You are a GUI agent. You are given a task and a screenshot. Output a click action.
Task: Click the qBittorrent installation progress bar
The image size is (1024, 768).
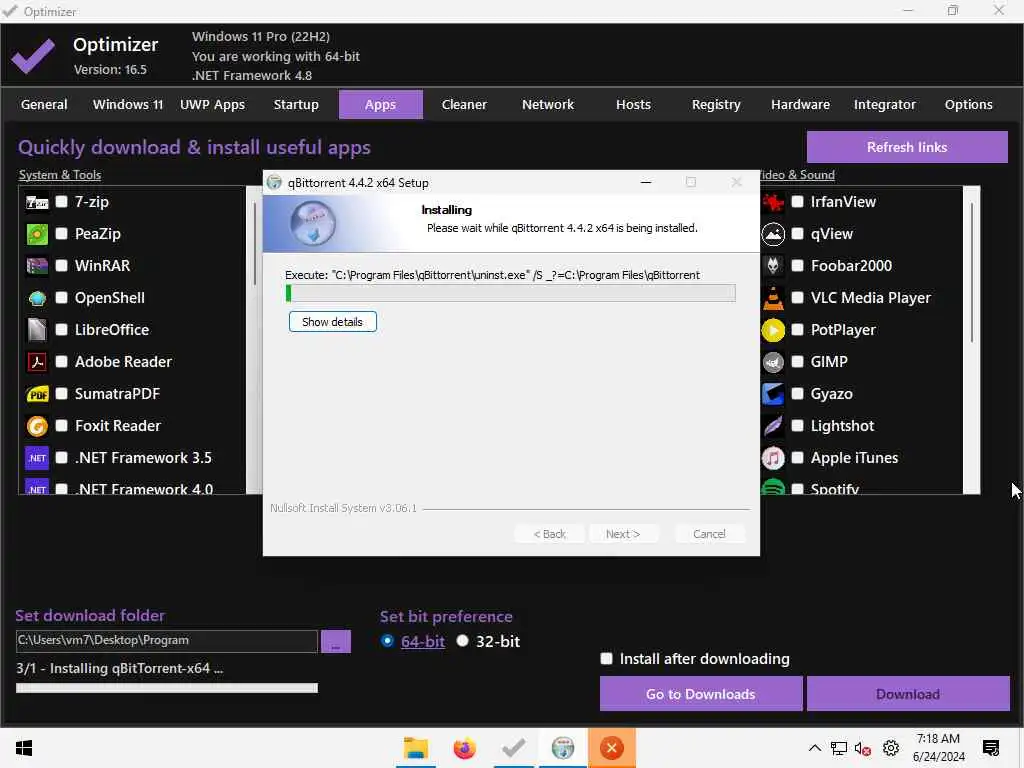pos(511,293)
